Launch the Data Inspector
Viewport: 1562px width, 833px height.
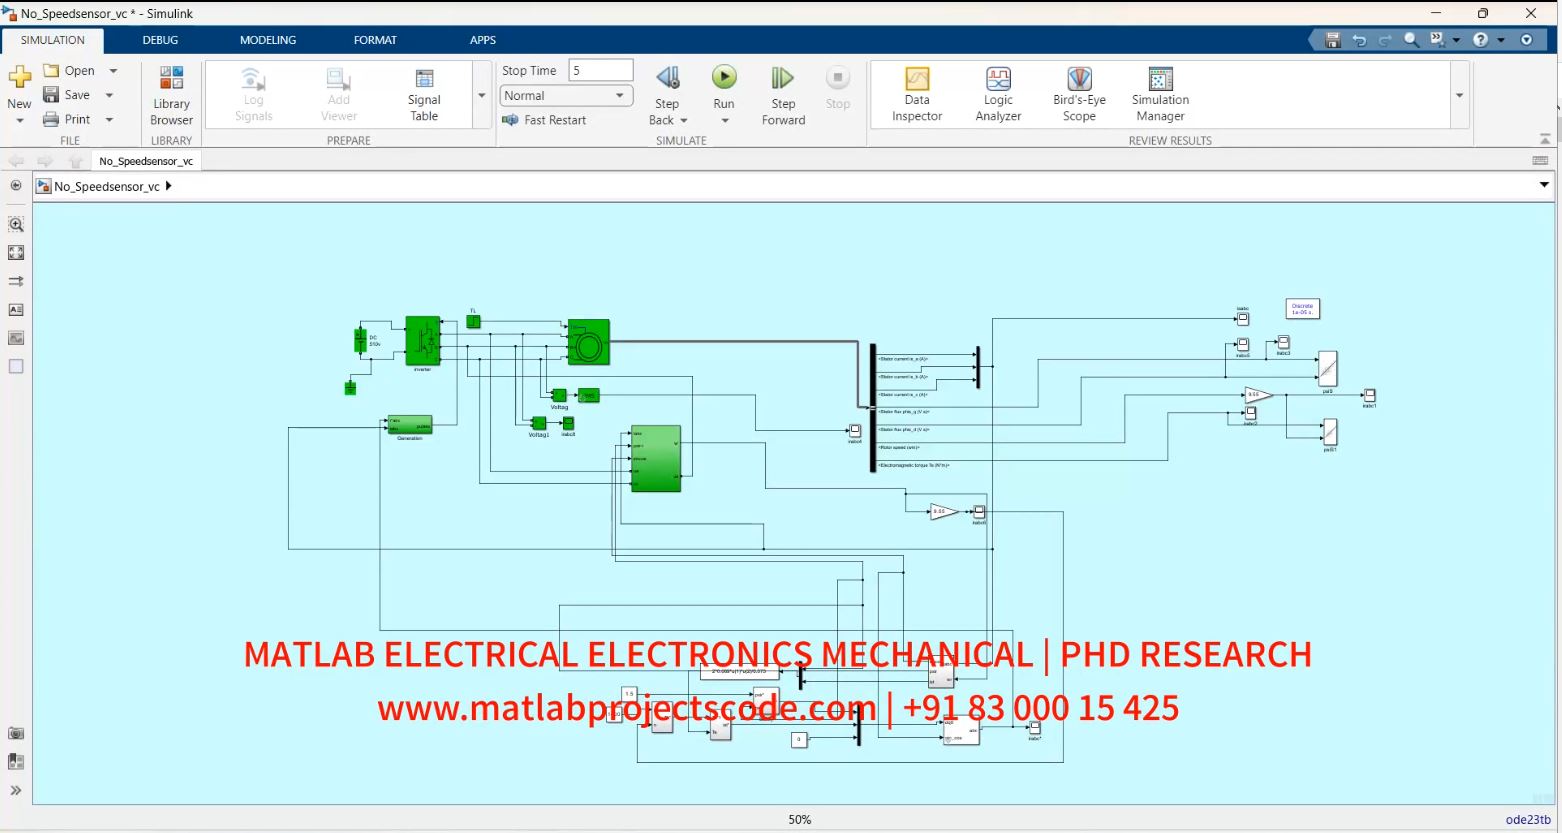[x=916, y=93]
